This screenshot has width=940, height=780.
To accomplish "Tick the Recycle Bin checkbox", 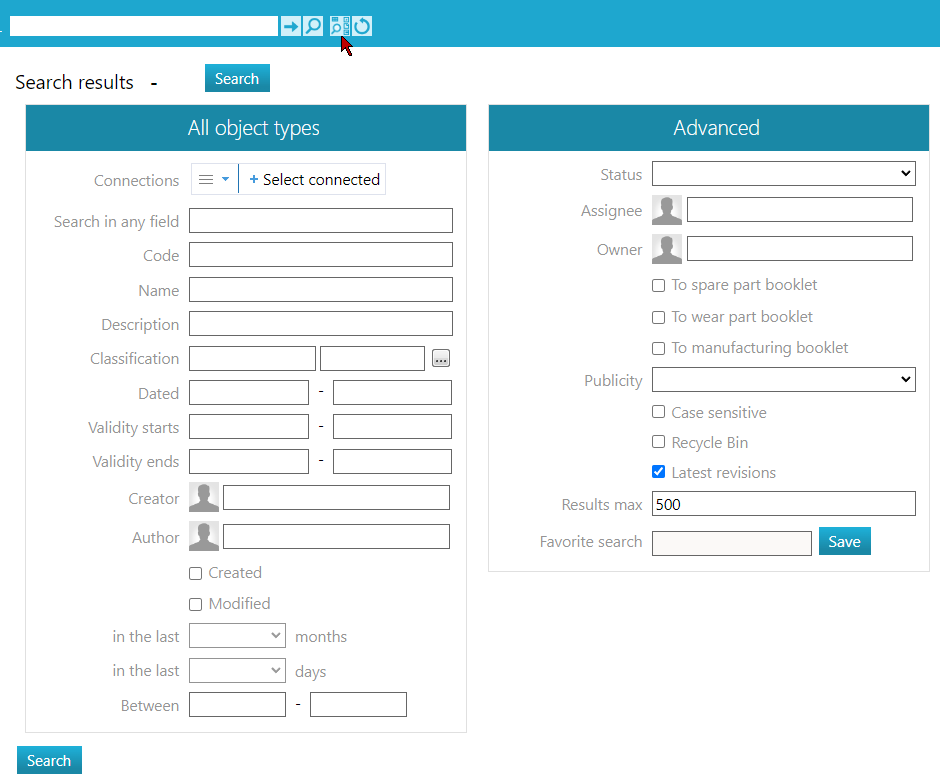I will 658,442.
